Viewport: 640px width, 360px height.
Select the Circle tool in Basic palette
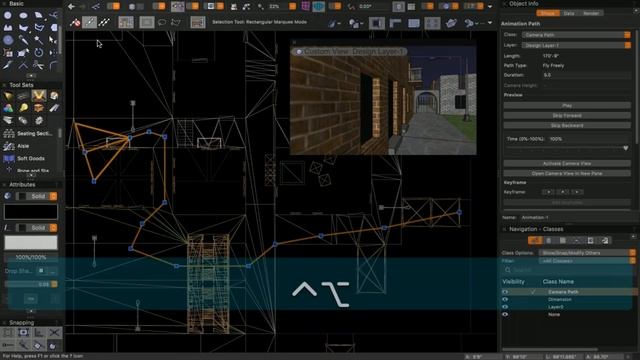8,16
